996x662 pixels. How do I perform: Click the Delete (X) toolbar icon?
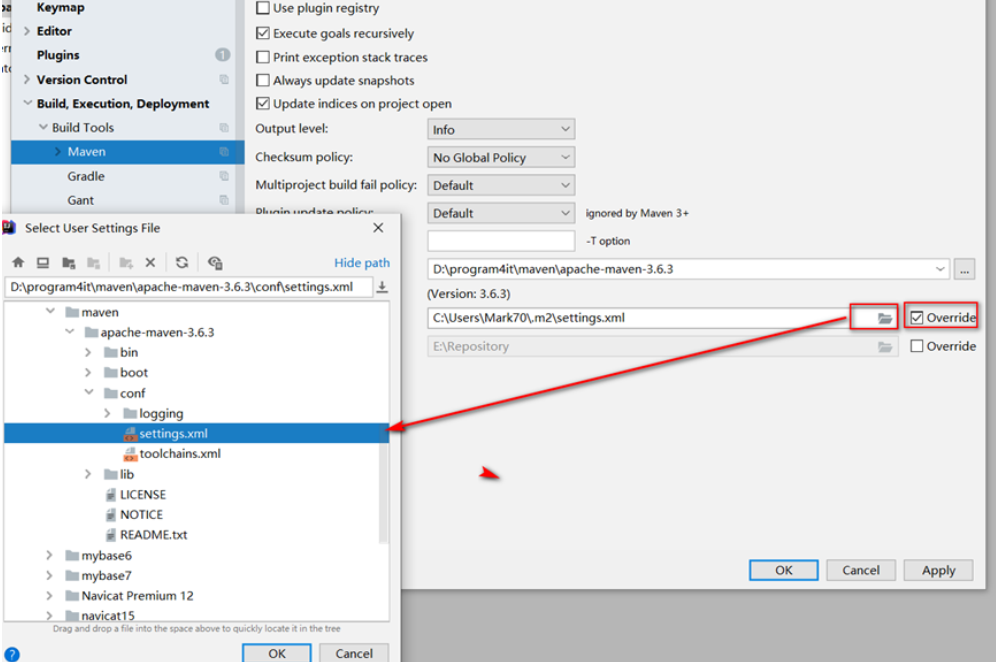(x=151, y=262)
